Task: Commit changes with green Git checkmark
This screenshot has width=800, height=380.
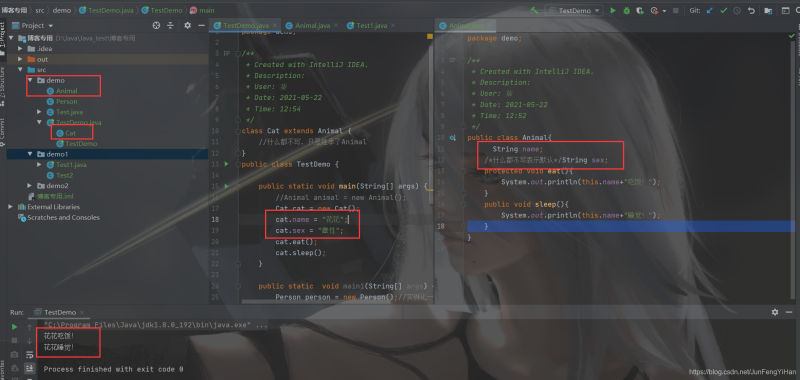Action: [x=723, y=10]
